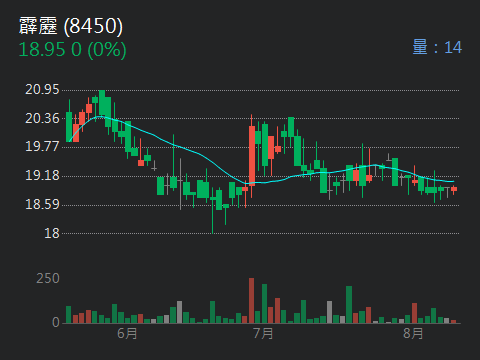
Task: Click the volume label 量 : 14
Action: click(x=437, y=47)
